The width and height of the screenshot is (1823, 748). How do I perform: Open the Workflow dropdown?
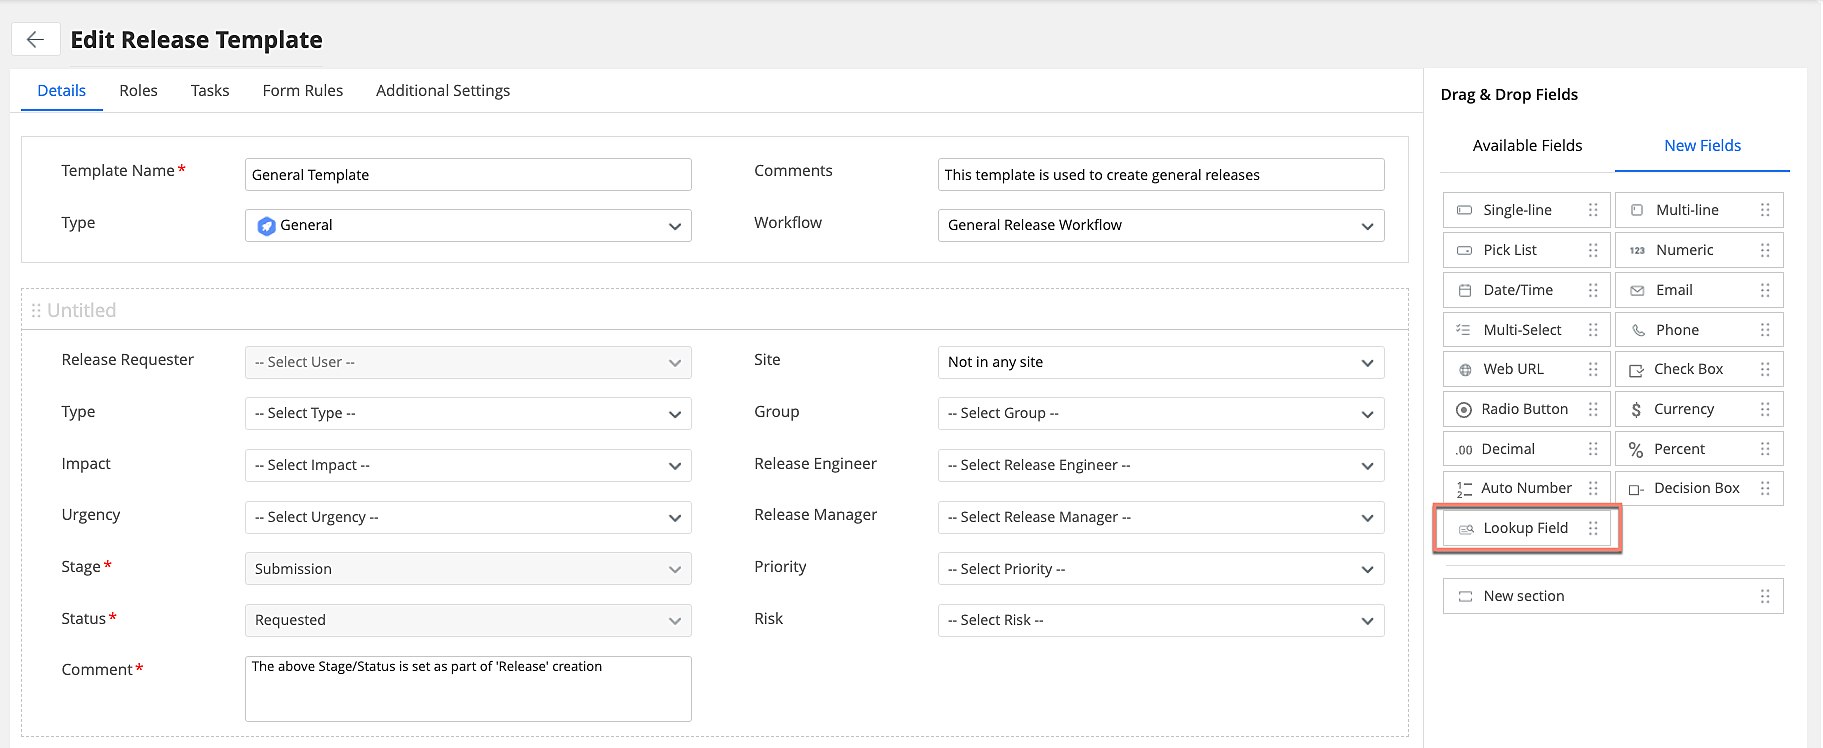pyautogui.click(x=1160, y=225)
